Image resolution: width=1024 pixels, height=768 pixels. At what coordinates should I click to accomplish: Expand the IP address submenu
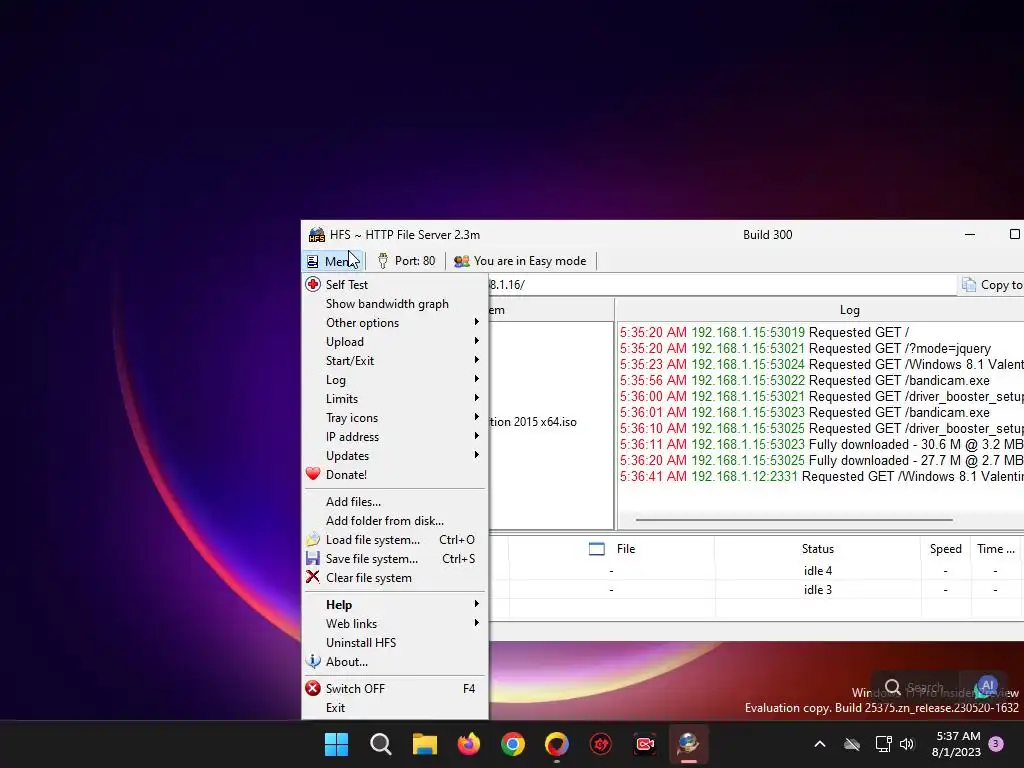tap(395, 436)
